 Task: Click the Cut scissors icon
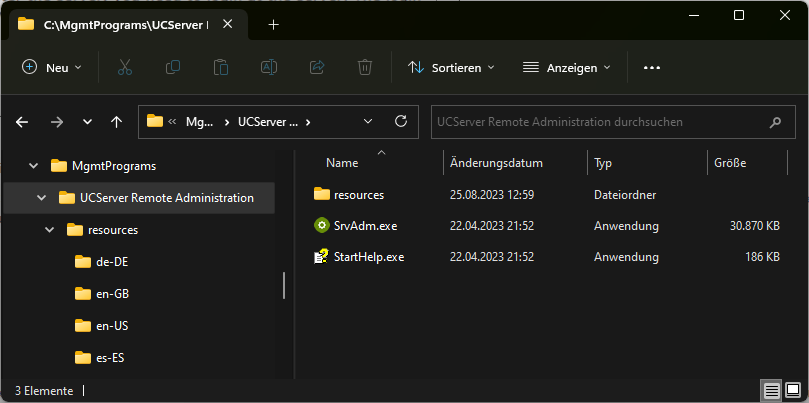[125, 68]
